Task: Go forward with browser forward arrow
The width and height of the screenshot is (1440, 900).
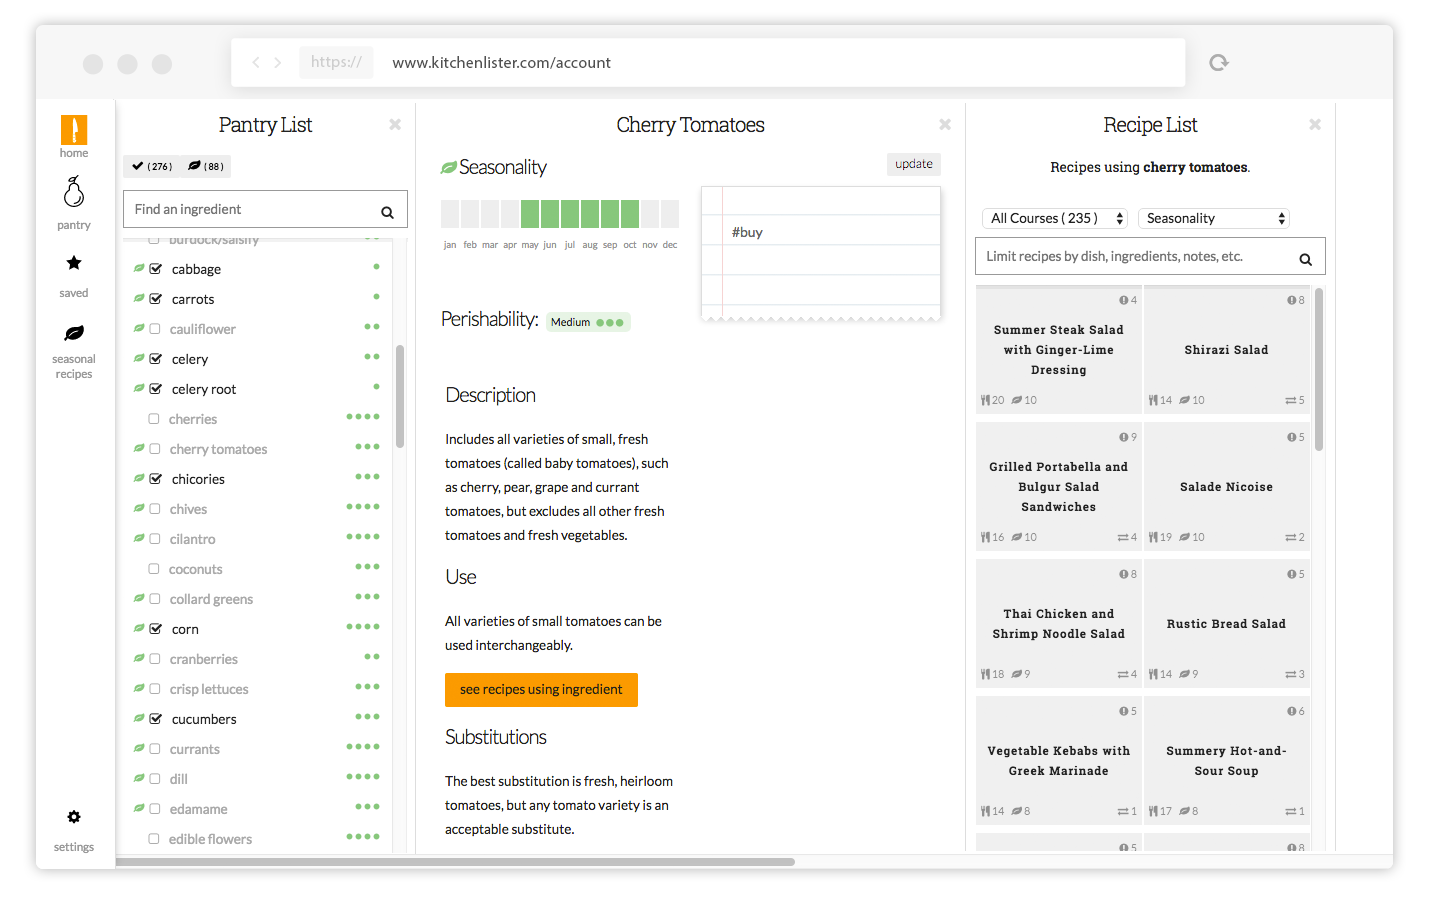Action: click(x=278, y=62)
